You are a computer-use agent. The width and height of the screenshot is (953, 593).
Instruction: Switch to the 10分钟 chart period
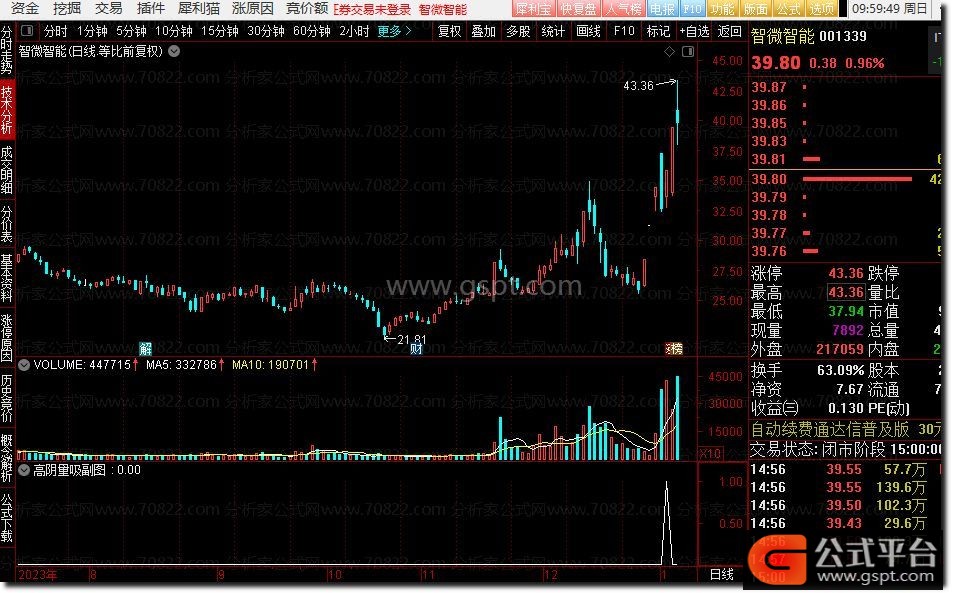(x=174, y=30)
